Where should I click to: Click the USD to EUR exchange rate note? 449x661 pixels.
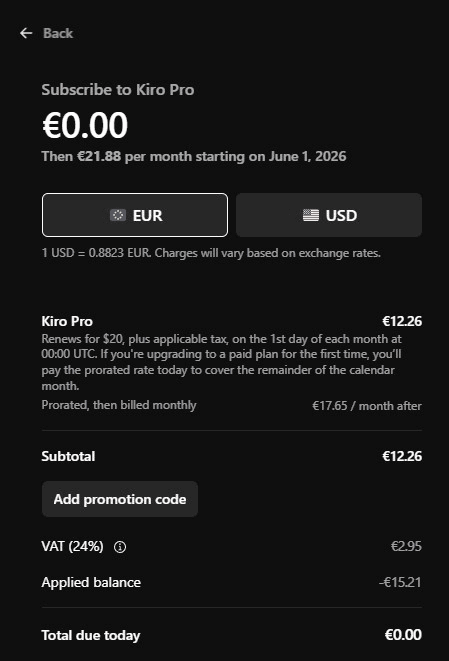coord(211,253)
